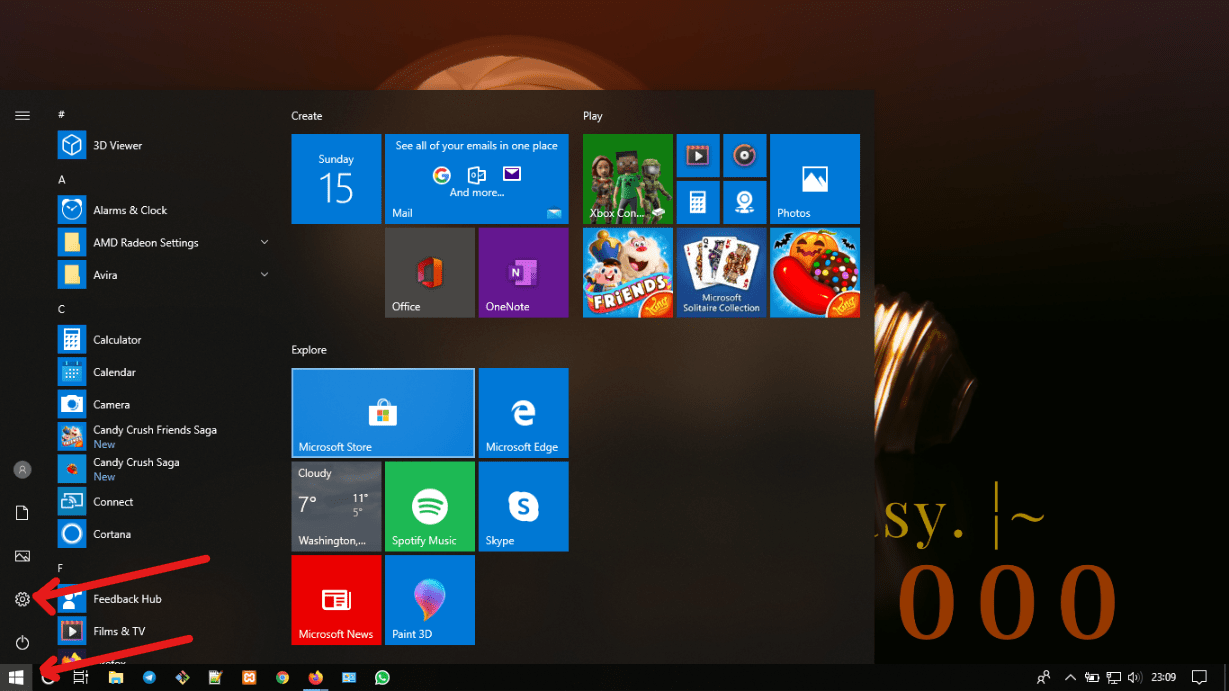Launch the Microsoft Edge tile
Viewport: 1229px width, 691px height.
(x=523, y=412)
